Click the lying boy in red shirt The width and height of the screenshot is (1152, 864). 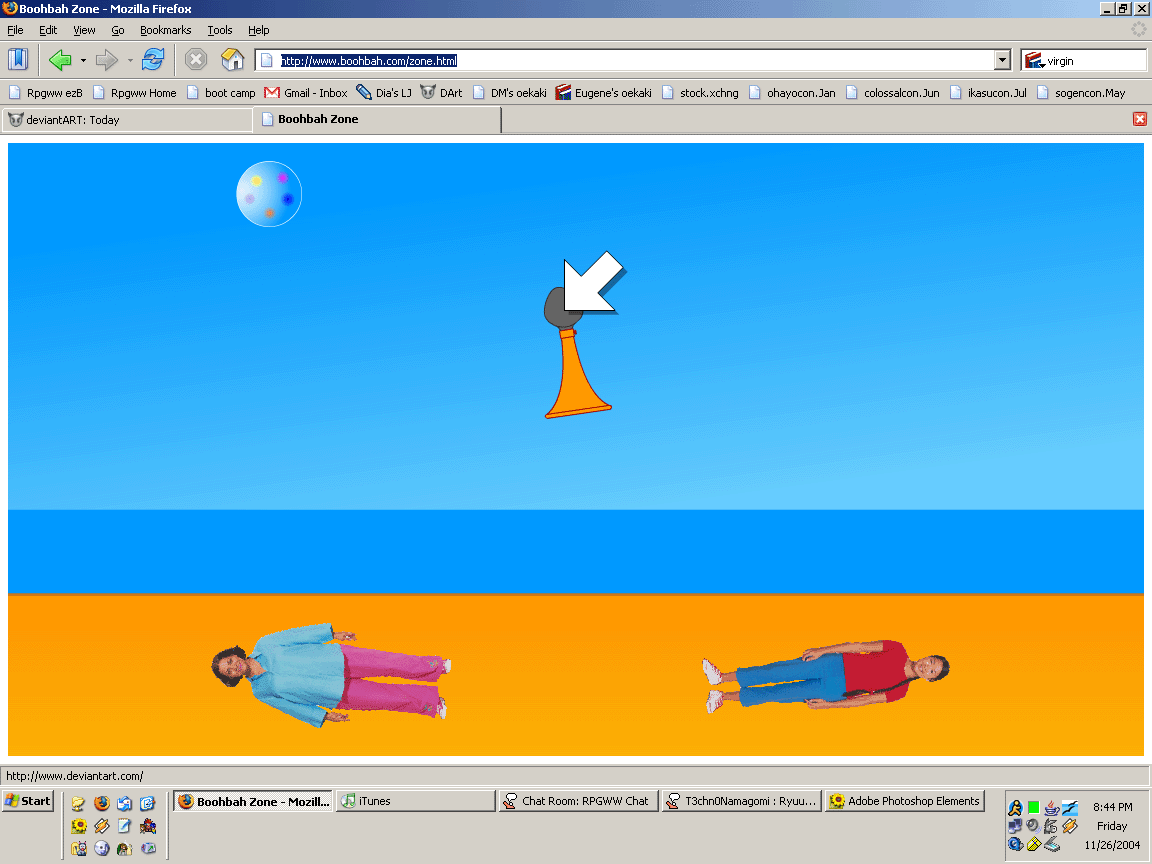point(825,676)
